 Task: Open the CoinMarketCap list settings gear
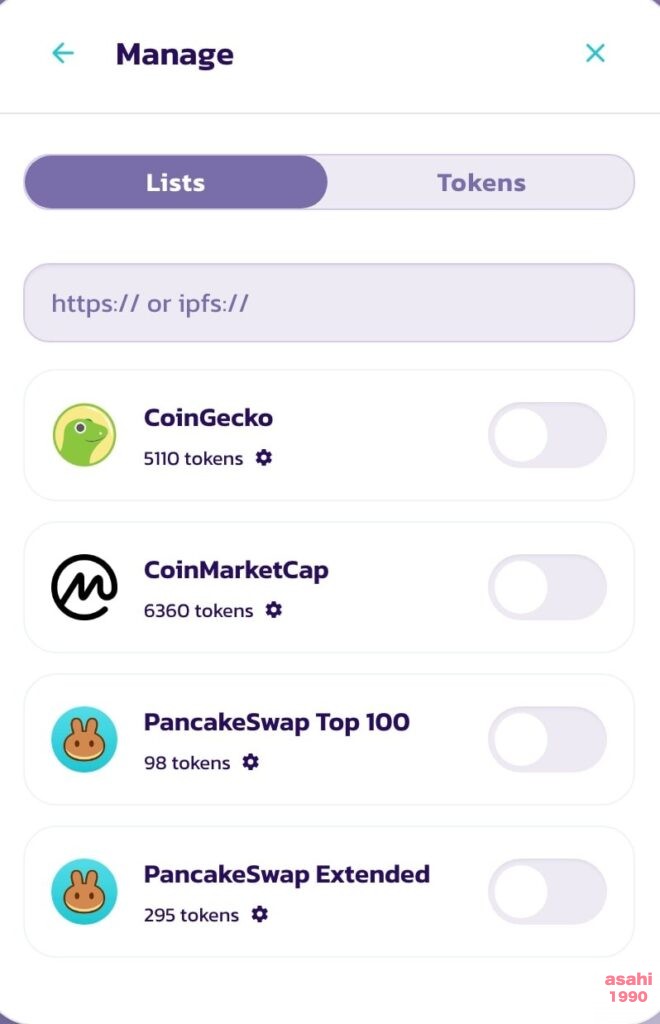274,610
